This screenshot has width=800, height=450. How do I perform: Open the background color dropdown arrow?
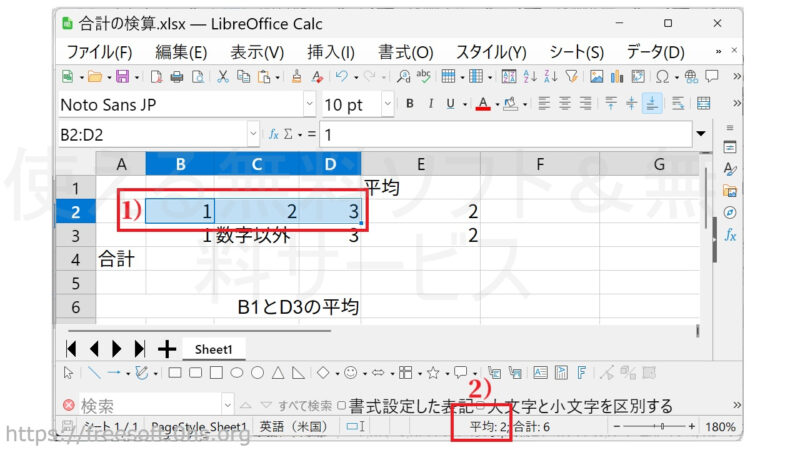tap(524, 105)
